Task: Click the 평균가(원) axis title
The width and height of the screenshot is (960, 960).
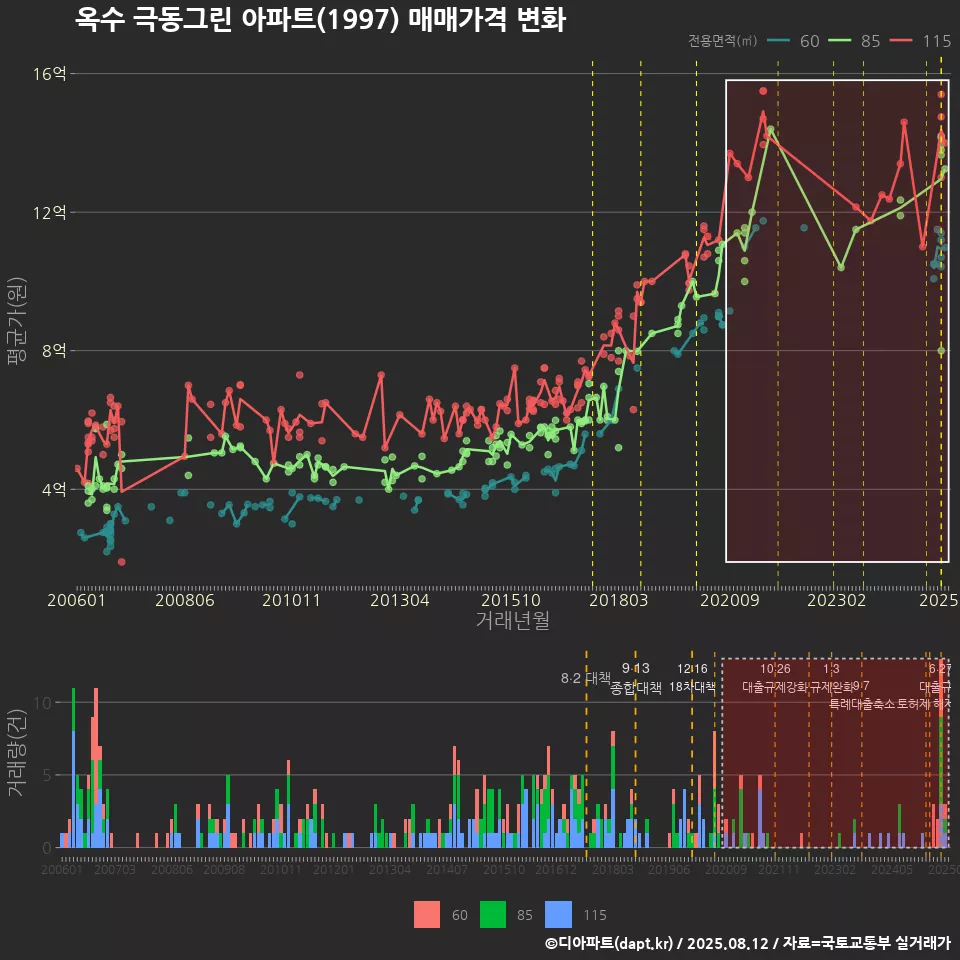Action: click(17, 321)
